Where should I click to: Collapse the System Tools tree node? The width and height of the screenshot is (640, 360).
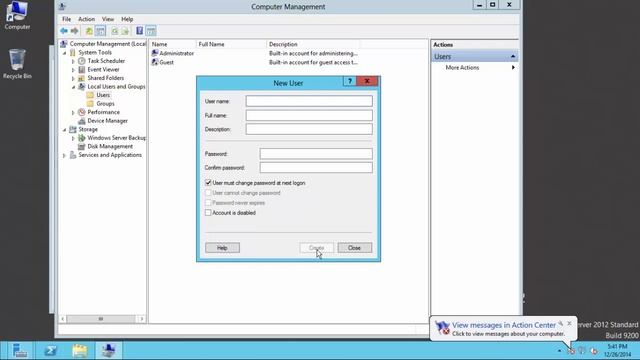tap(64, 53)
